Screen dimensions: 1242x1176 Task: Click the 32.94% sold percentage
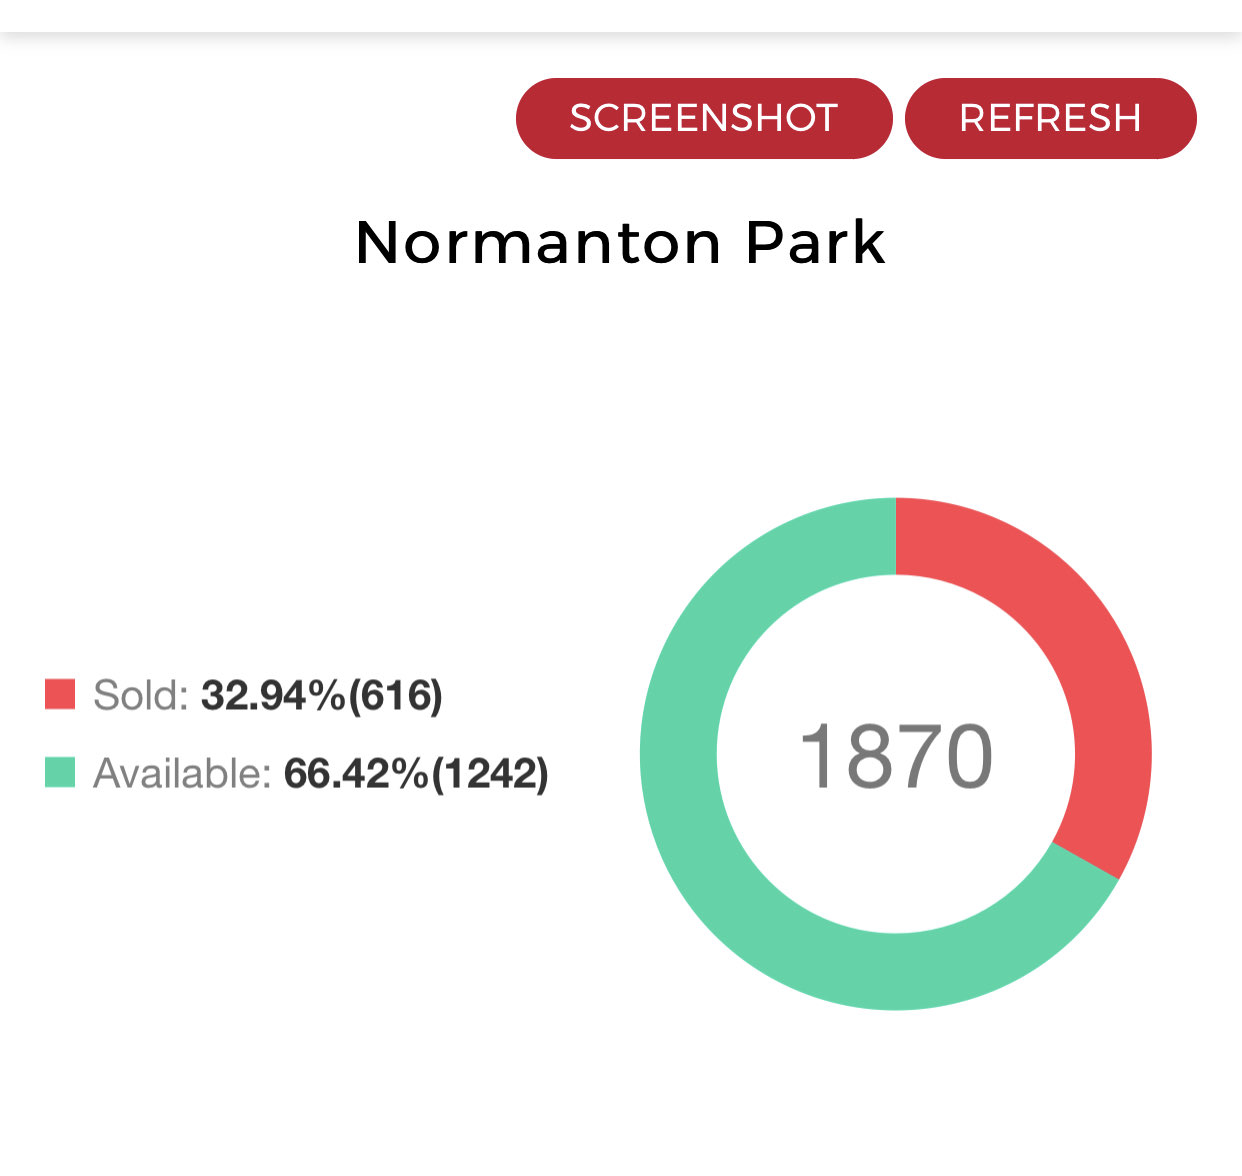[273, 695]
